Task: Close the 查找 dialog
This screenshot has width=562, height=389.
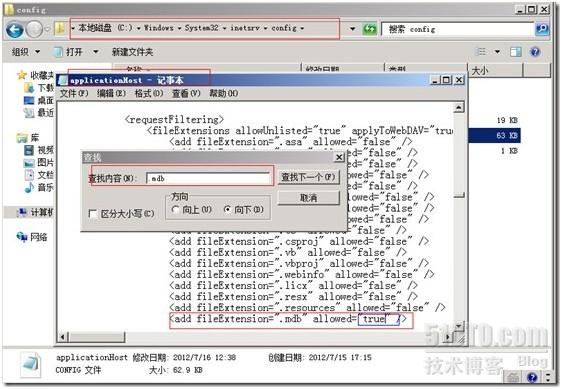Action: 339,157
